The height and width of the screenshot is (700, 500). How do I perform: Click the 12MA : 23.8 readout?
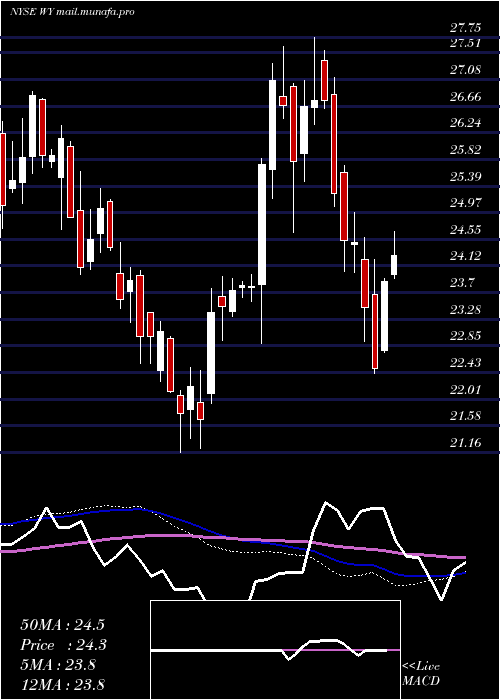(x=62, y=685)
